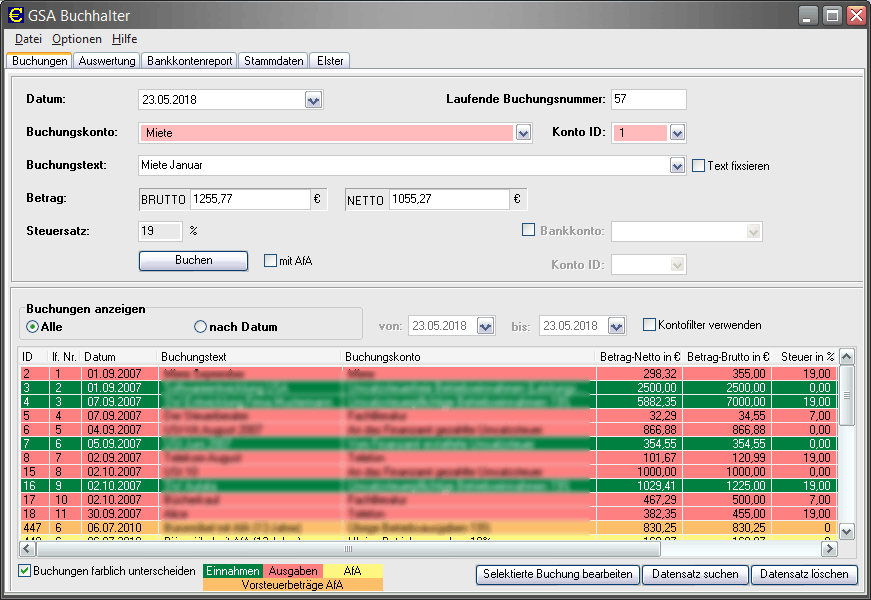This screenshot has height=600, width=871.
Task: Select the nach Datum radio button
Action: (x=200, y=327)
